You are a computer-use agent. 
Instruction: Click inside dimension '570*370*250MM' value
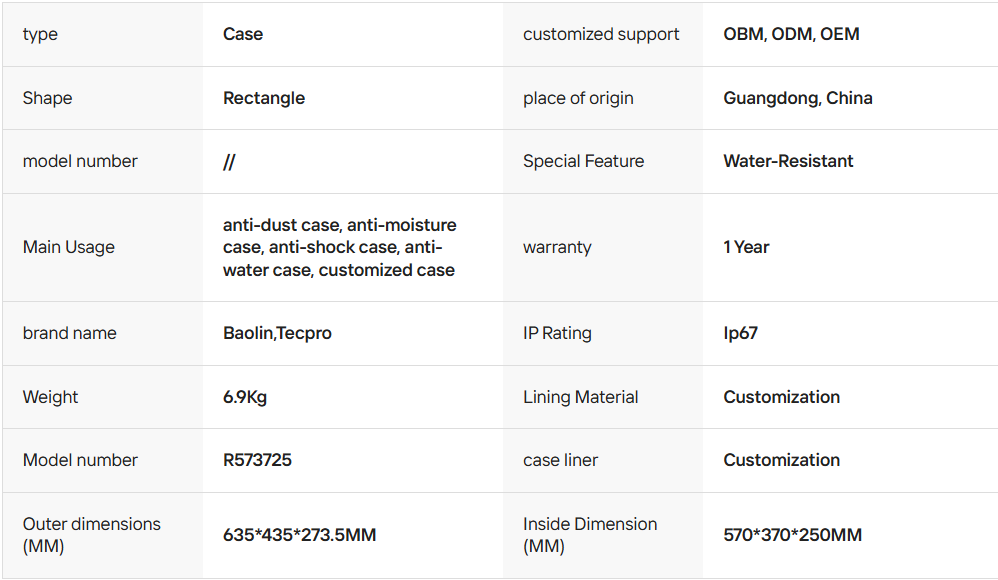click(x=792, y=535)
